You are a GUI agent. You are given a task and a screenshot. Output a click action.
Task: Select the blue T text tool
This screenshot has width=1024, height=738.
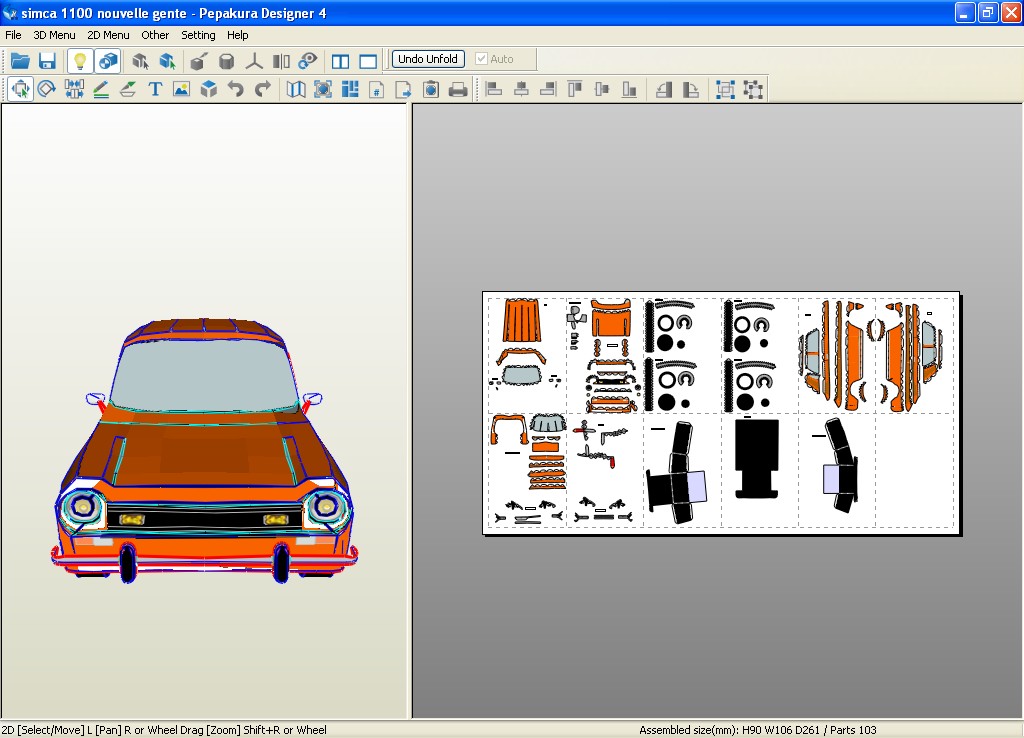click(155, 89)
